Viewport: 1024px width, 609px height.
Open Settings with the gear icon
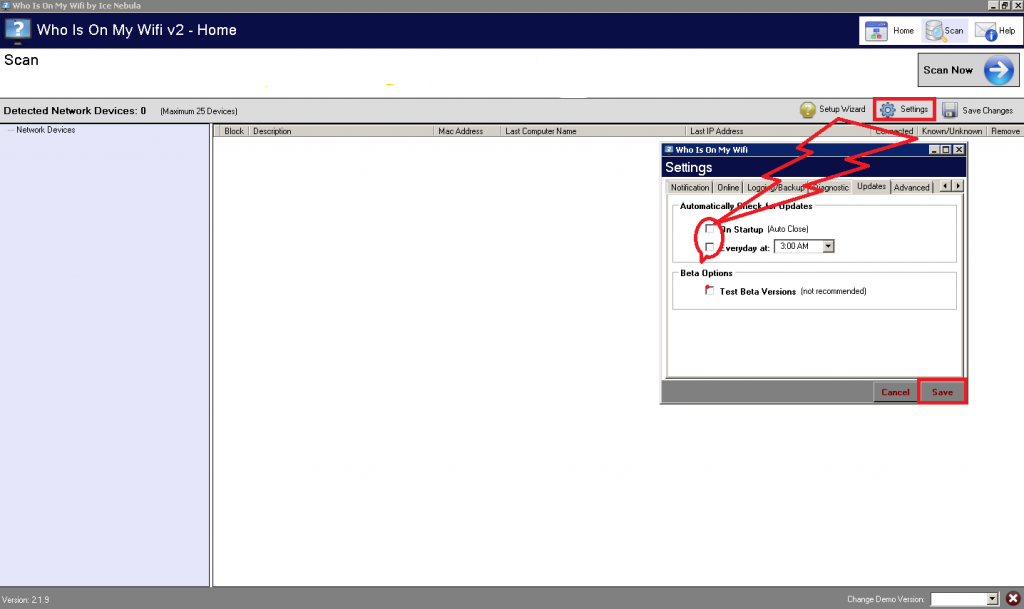904,110
